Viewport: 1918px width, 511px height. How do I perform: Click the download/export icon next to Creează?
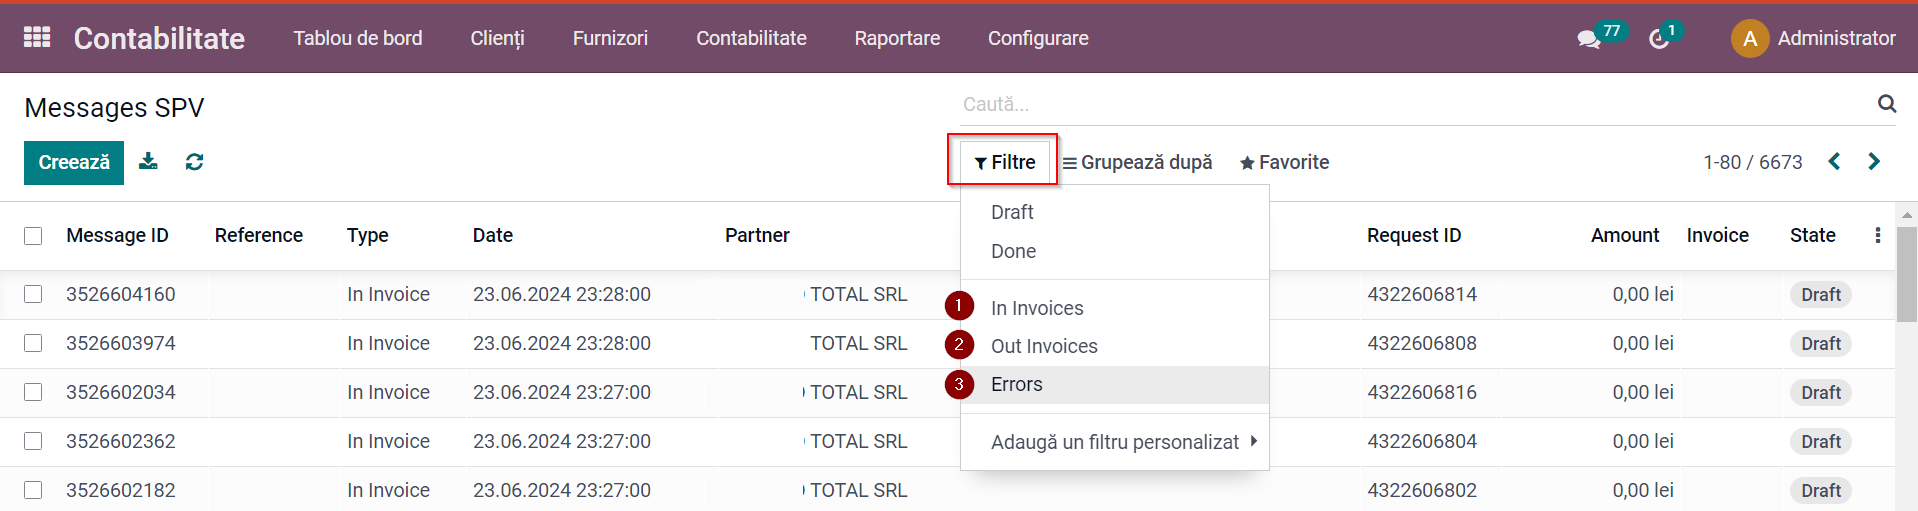click(x=148, y=162)
